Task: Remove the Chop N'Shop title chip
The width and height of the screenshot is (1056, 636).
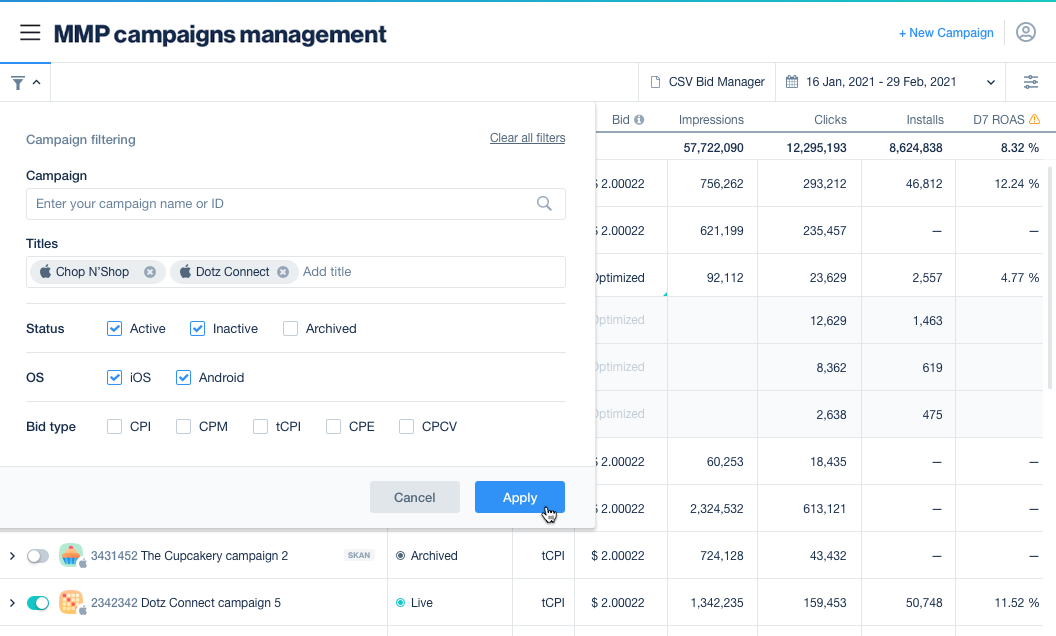Action: click(150, 272)
